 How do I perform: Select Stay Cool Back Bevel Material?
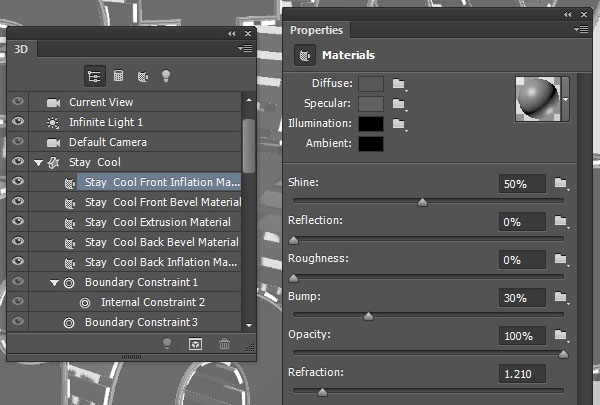point(135,242)
